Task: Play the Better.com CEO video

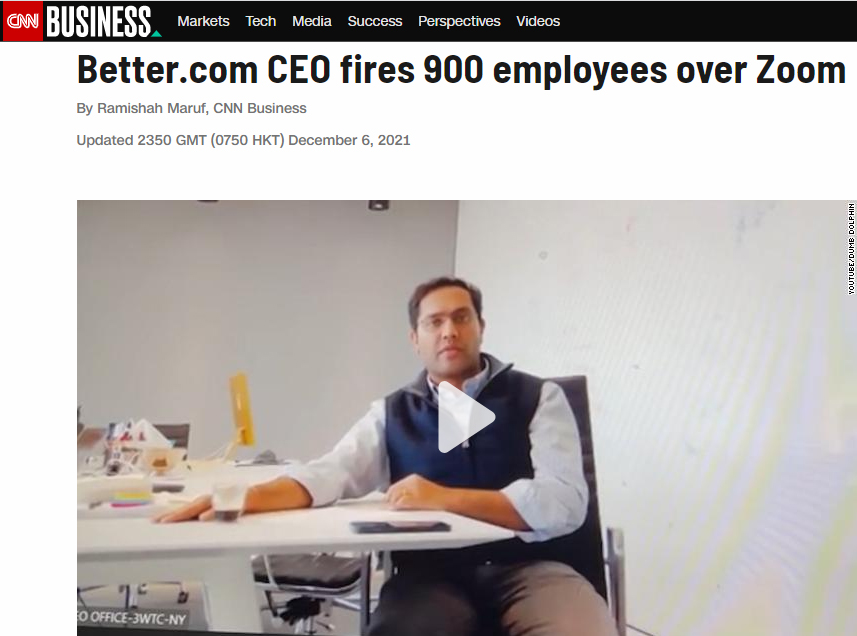Action: pyautogui.click(x=466, y=417)
